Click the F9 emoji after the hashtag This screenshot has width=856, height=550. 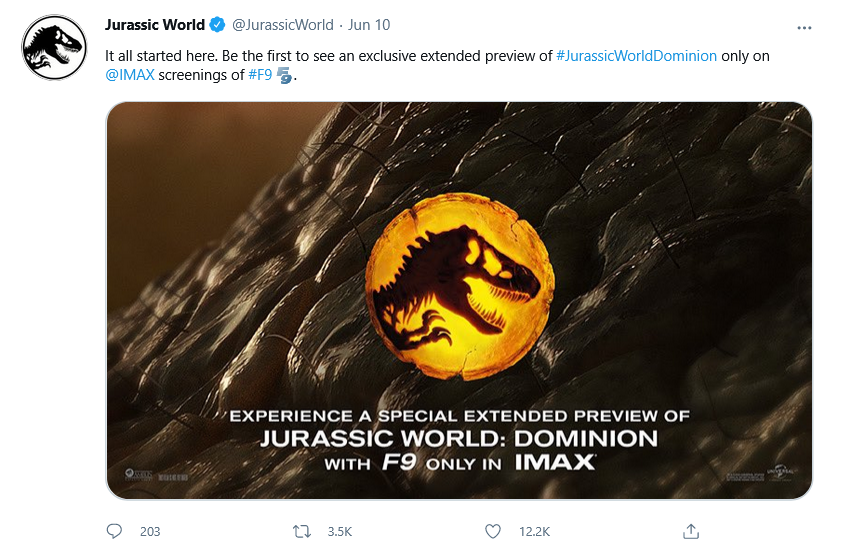284,75
